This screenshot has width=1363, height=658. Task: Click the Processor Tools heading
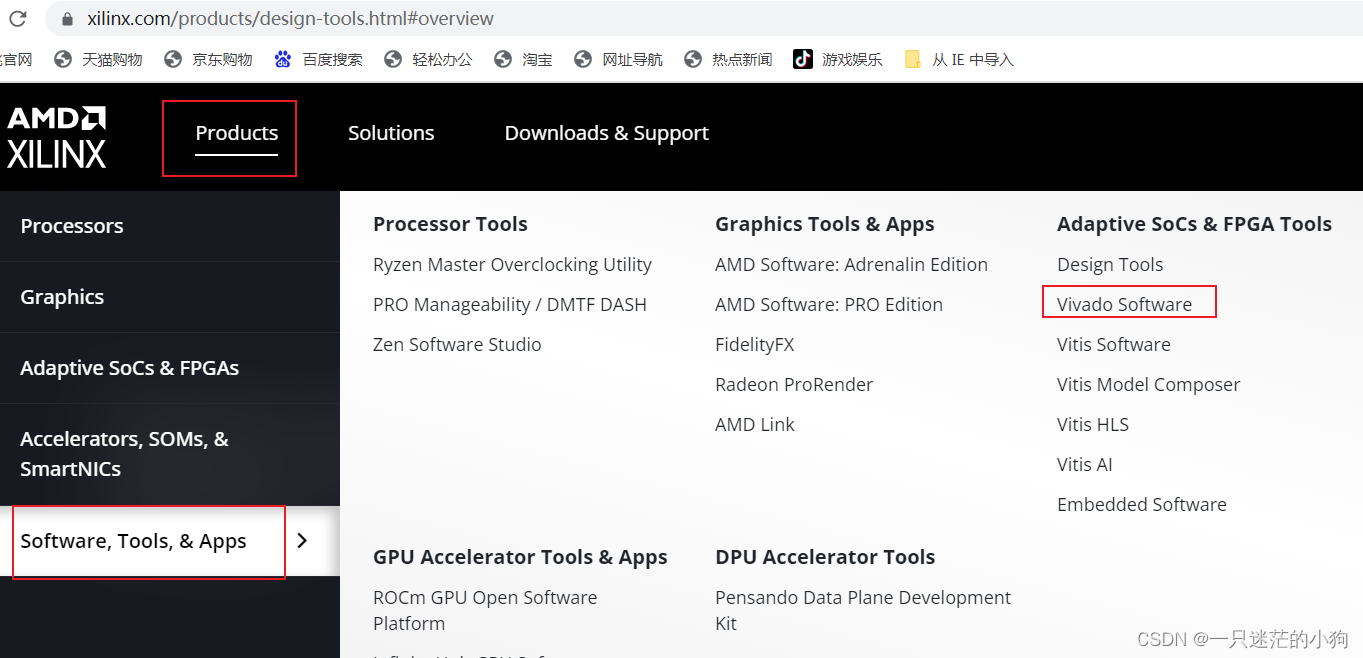450,224
